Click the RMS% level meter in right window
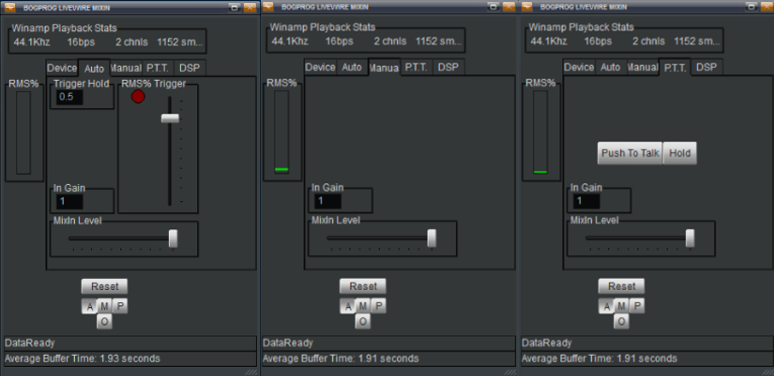Image resolution: width=774 pixels, height=376 pixels. pos(541,132)
